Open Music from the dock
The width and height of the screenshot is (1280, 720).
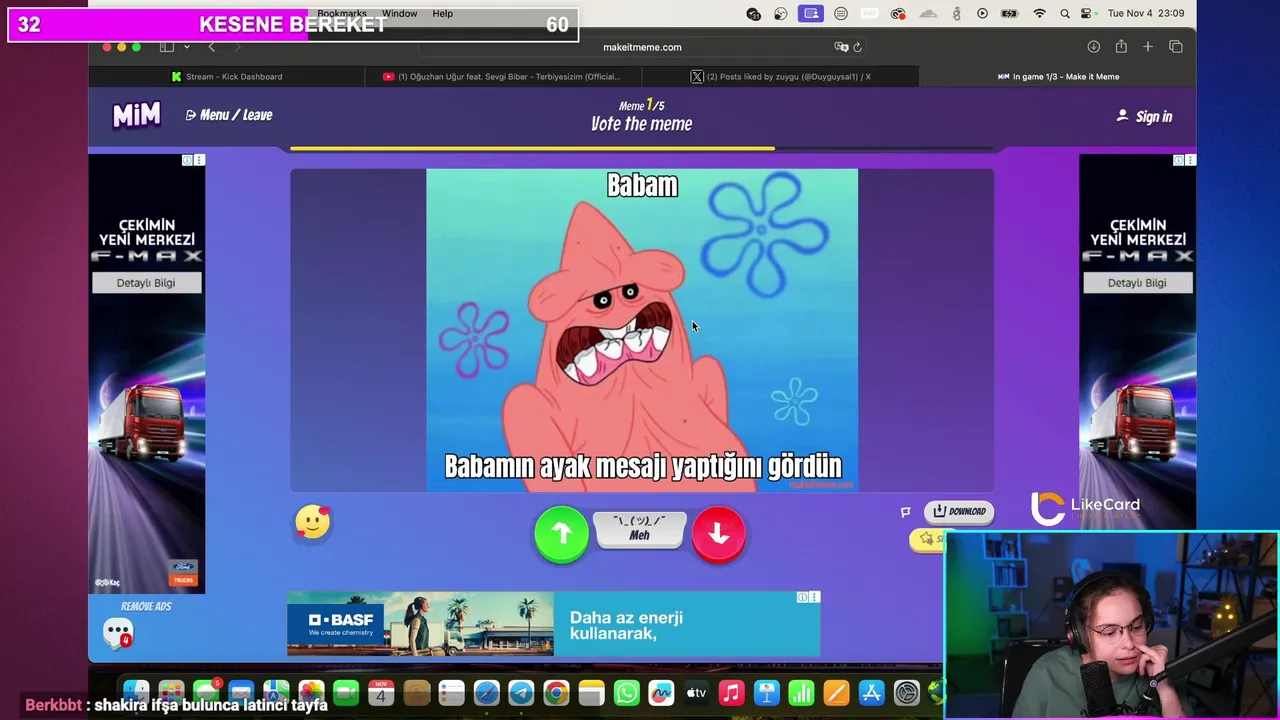click(731, 692)
